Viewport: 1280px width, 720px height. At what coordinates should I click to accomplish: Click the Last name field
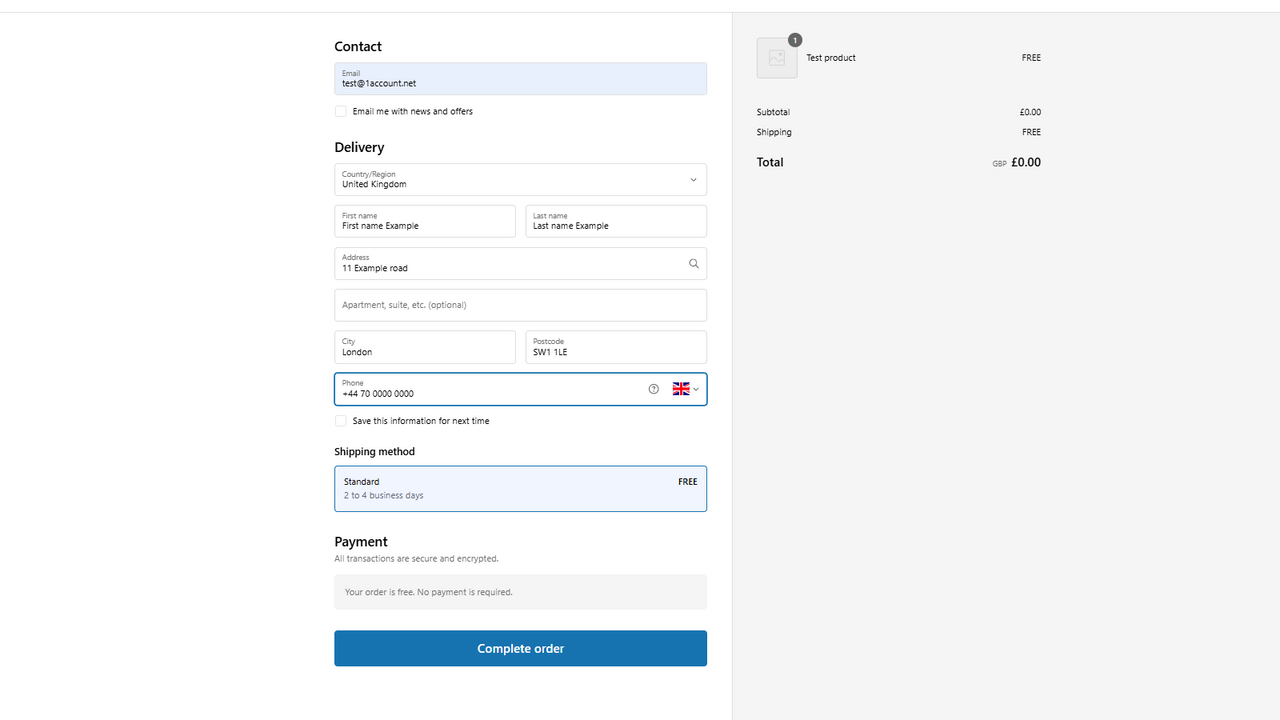tap(616, 221)
